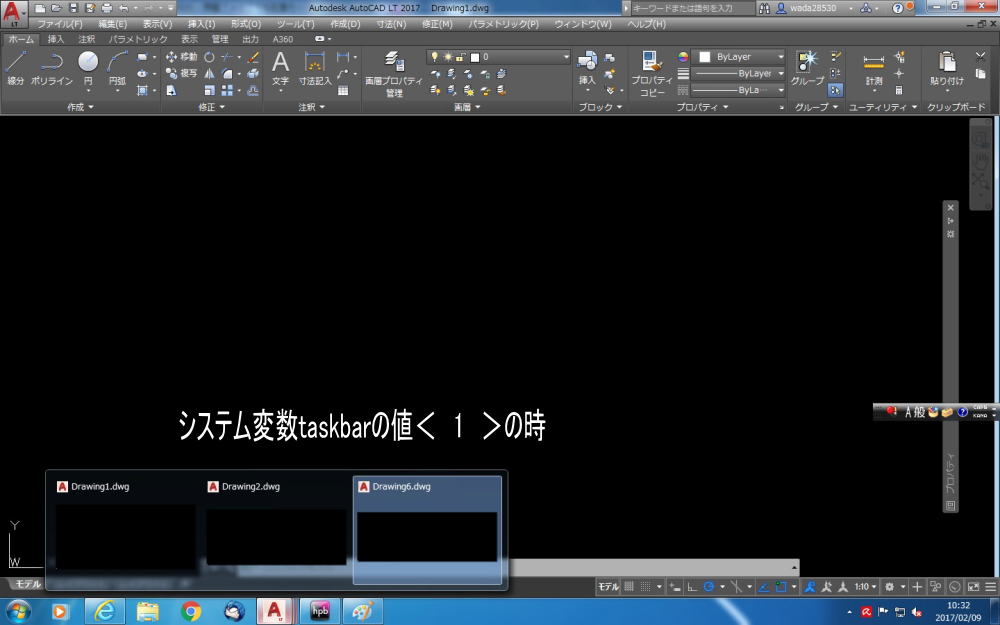This screenshot has width=1000, height=625.
Task: Open Google Chrome from Windows taskbar
Action: point(191,611)
